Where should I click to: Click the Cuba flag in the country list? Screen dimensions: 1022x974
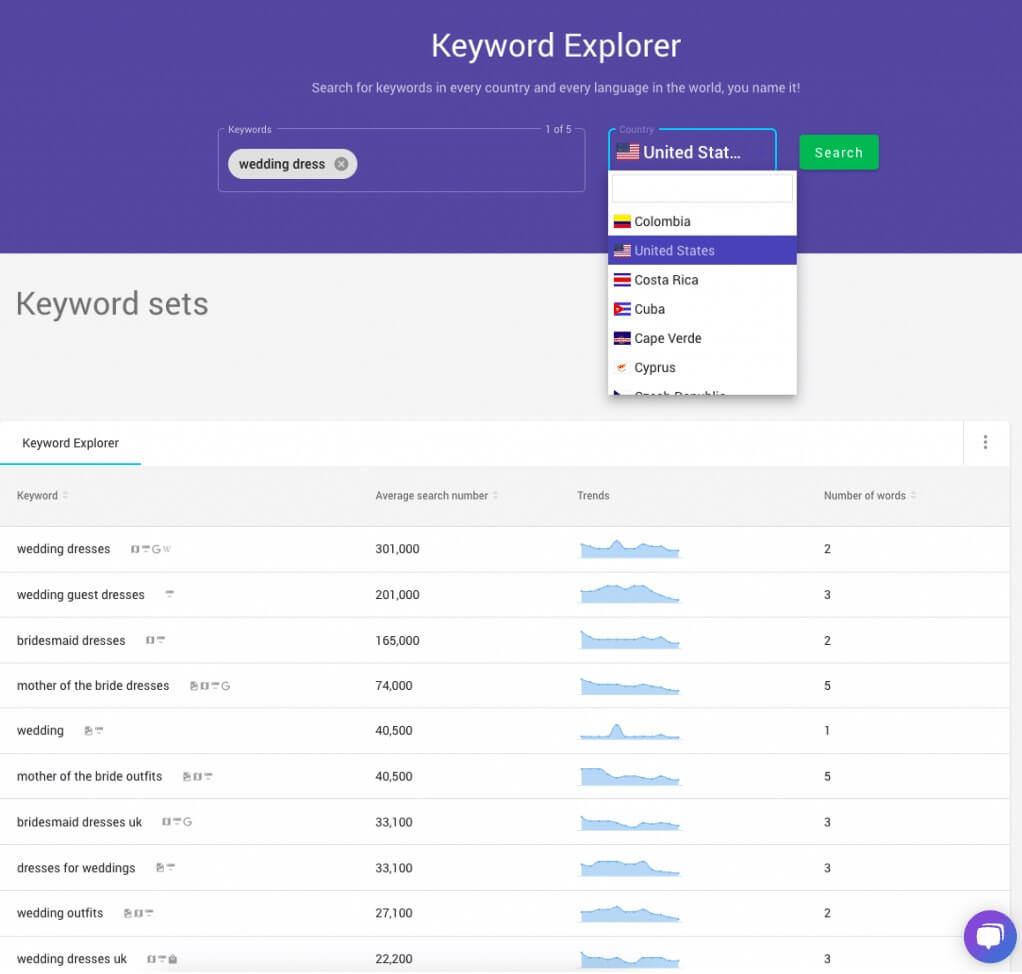pyautogui.click(x=622, y=309)
